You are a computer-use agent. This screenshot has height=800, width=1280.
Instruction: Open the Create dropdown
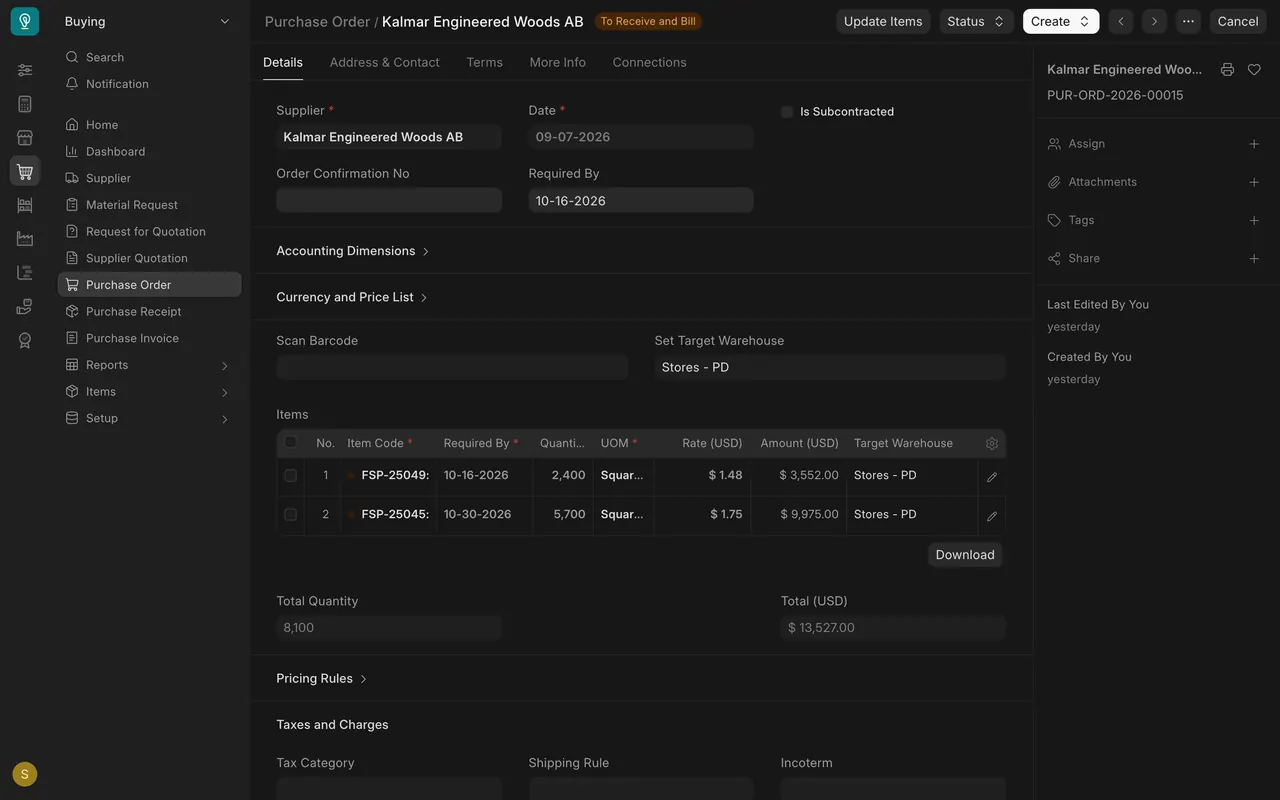pyautogui.click(x=1061, y=21)
